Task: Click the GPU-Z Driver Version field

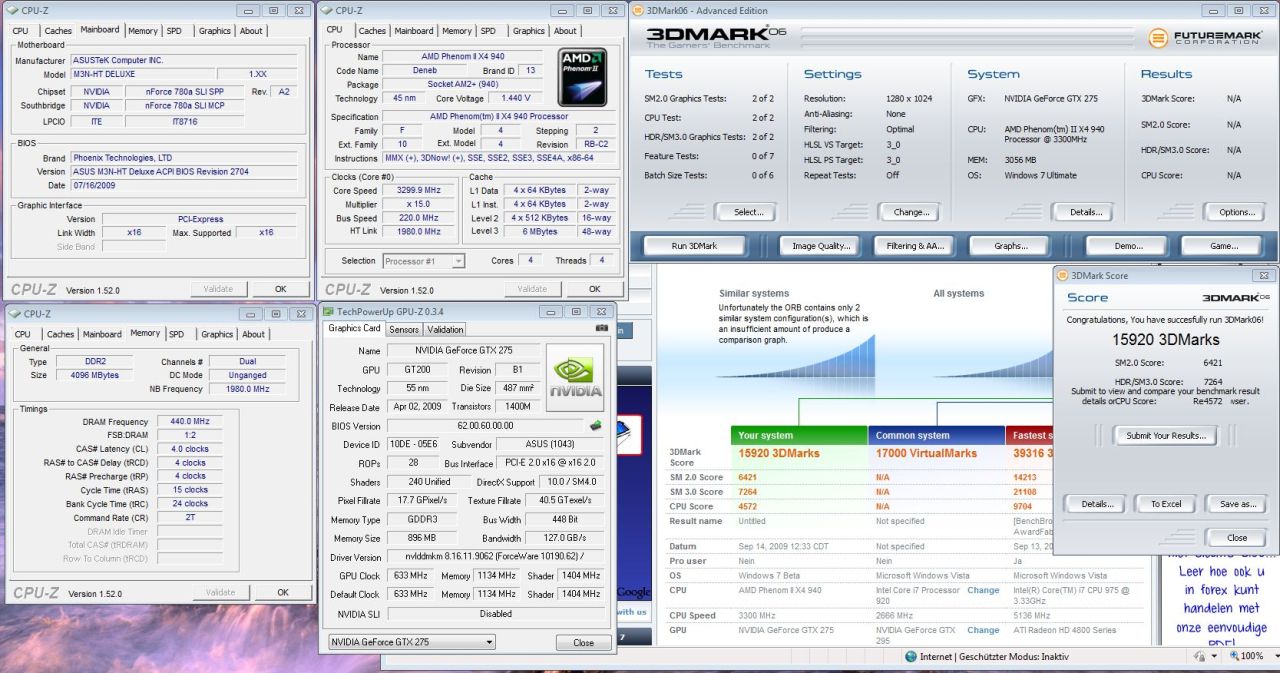Action: (x=495, y=557)
